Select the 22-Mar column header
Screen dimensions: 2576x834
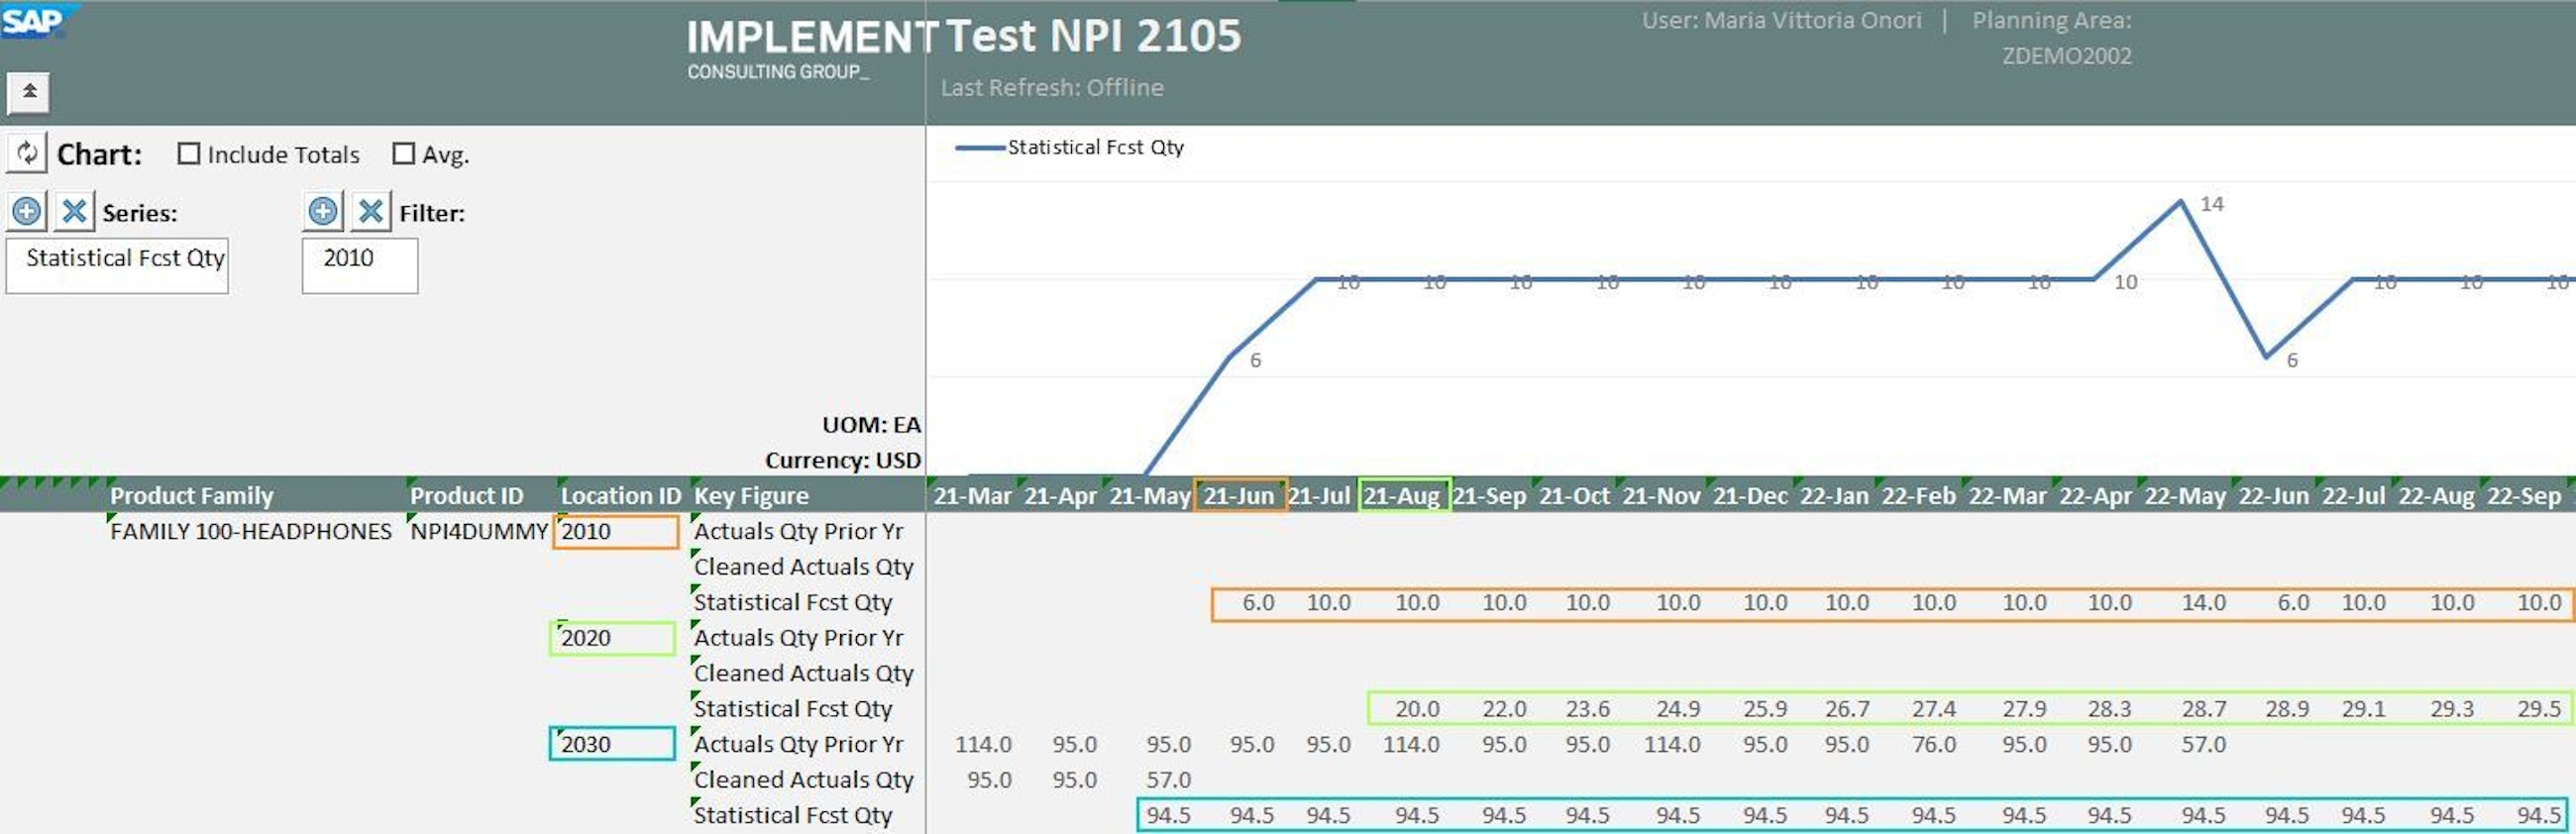pos(2008,495)
